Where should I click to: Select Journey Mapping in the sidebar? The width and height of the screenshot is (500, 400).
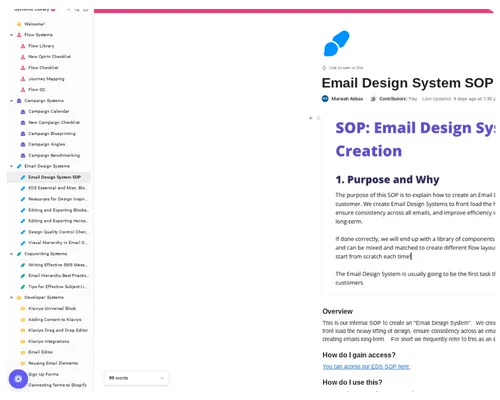point(46,79)
